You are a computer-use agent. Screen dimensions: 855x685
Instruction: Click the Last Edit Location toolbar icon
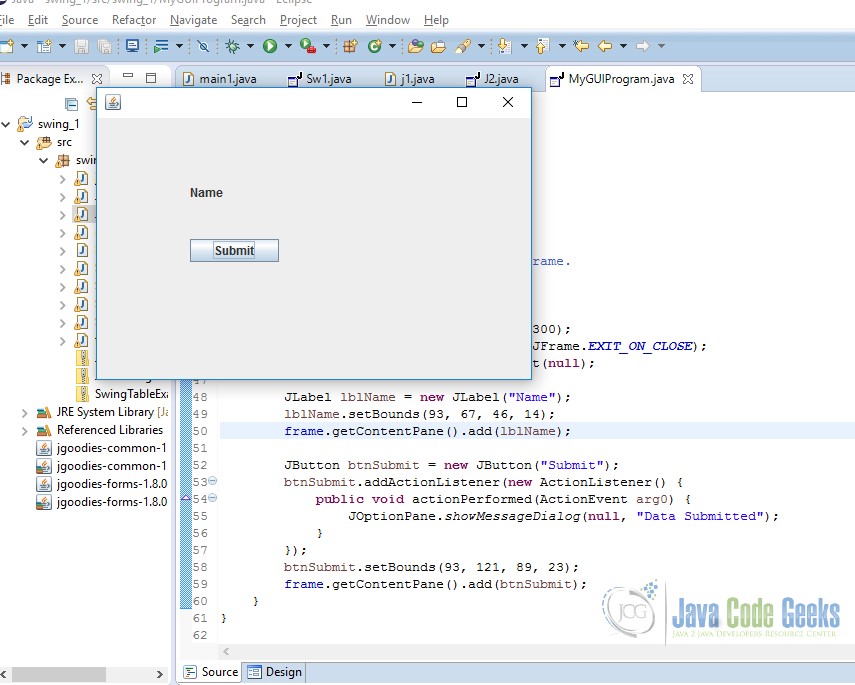click(580, 46)
